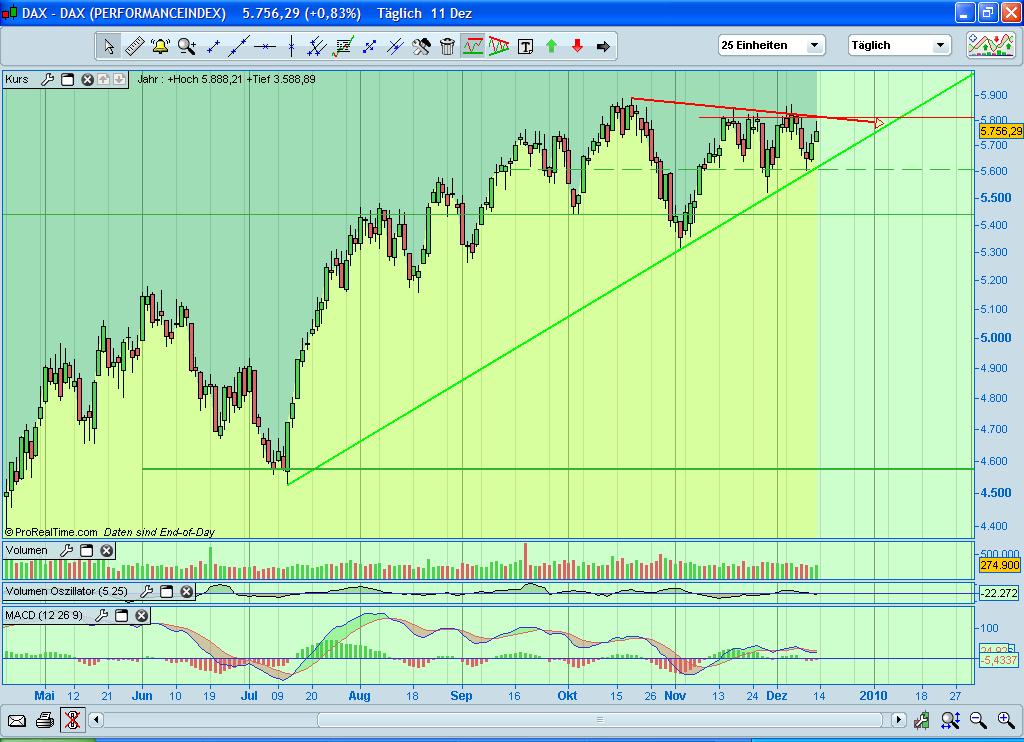Image resolution: width=1024 pixels, height=742 pixels.
Task: Toggle the scissors tool in the bottom bar
Action: 72,719
